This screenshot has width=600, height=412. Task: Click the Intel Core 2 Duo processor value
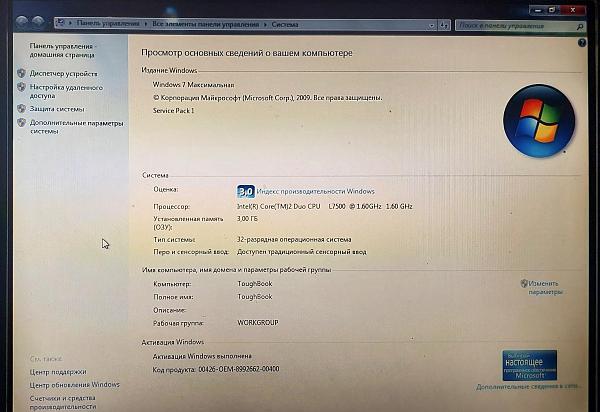(x=324, y=206)
